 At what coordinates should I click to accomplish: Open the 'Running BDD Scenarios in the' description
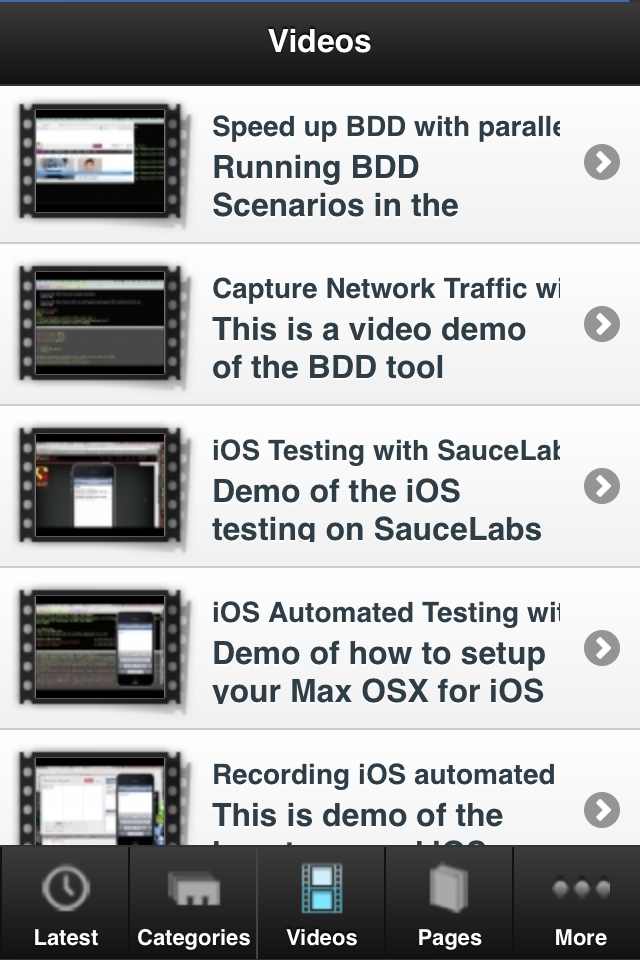335,186
